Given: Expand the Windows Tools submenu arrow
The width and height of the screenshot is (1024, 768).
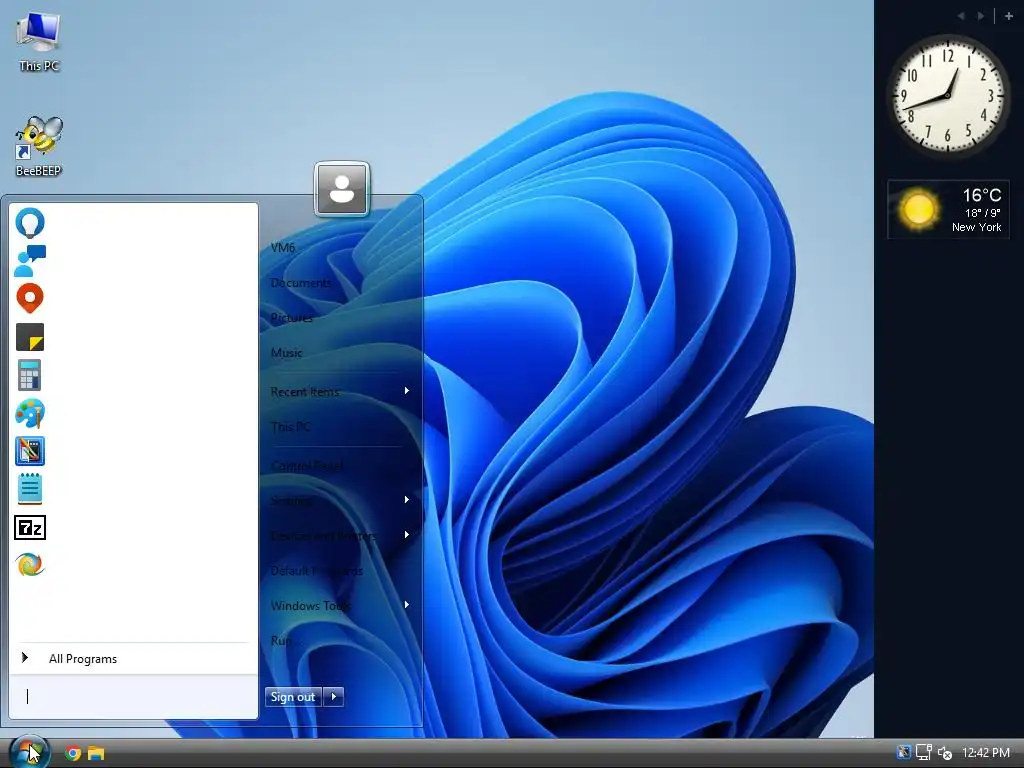Looking at the screenshot, I should [407, 605].
